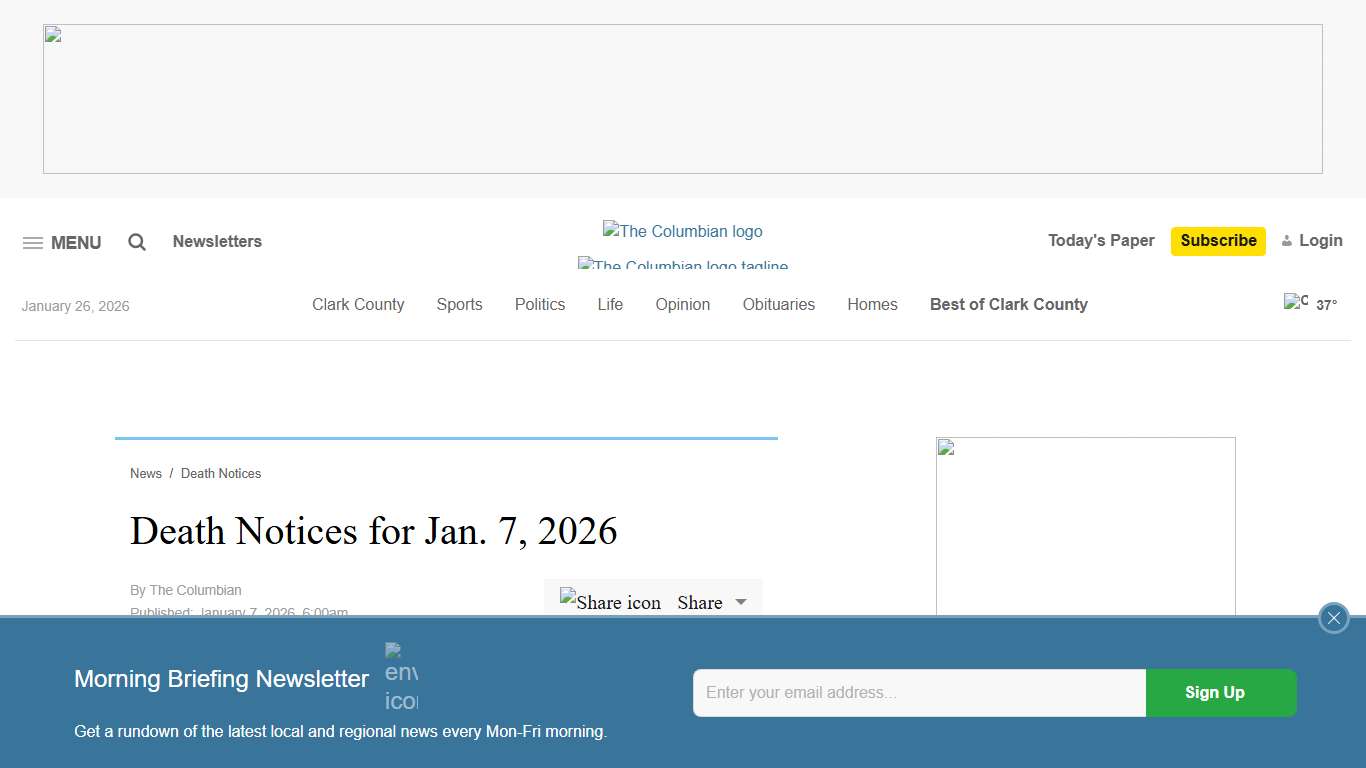Switch to Best of Clark County
This screenshot has width=1366, height=768.
point(1008,304)
